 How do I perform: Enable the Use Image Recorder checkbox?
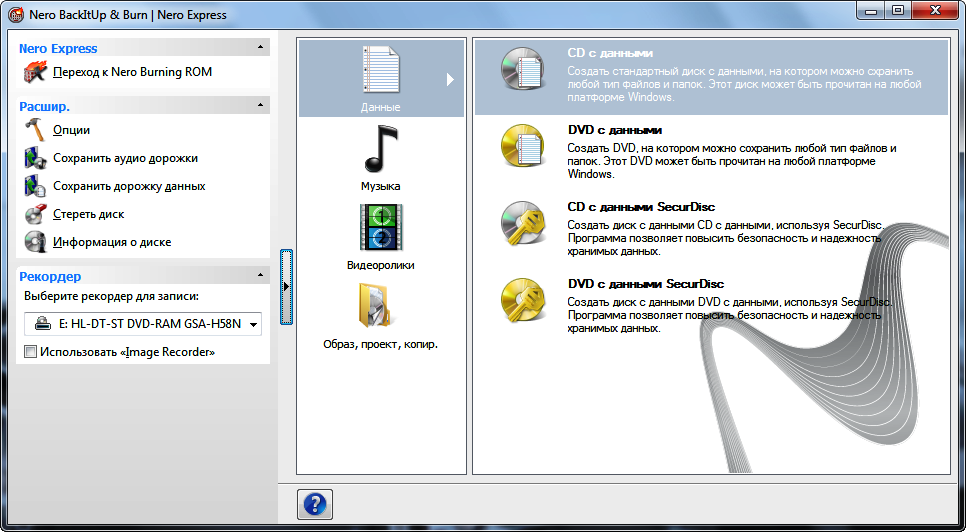31,352
